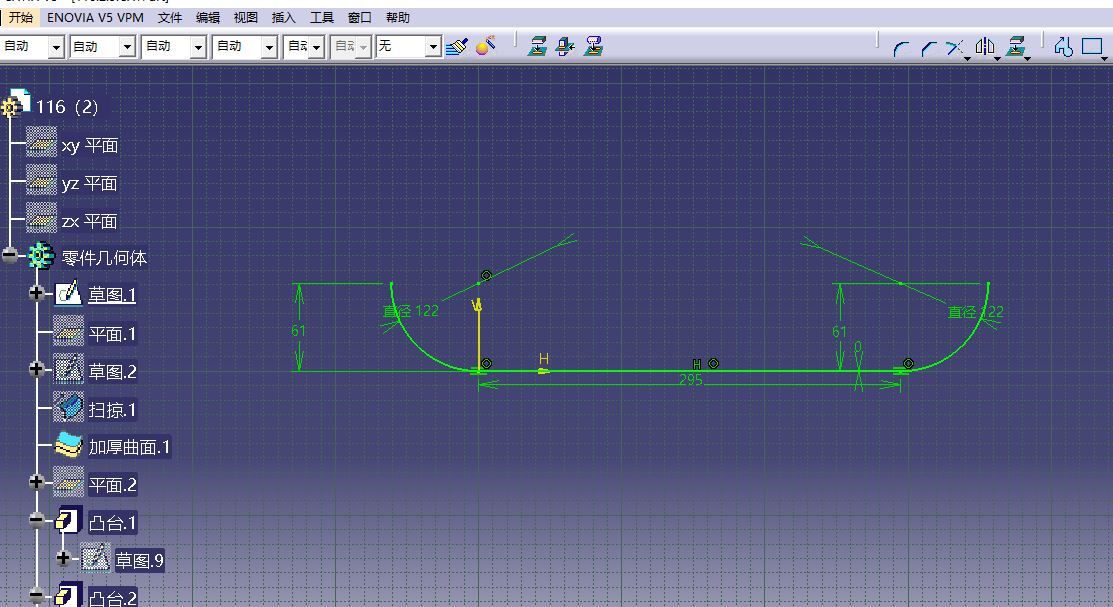The image size is (1113, 607).
Task: Click the left 直径 122 dimension
Action: pos(411,311)
